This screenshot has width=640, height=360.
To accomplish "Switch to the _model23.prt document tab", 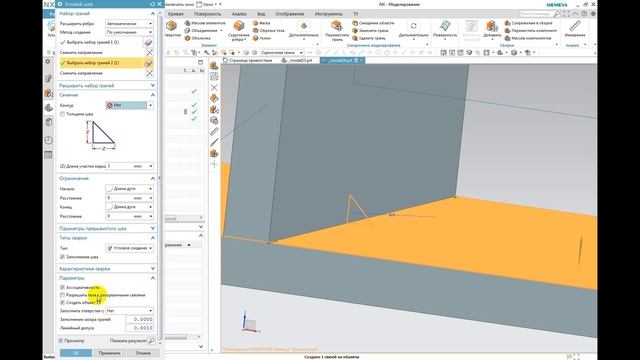I will [298, 60].
